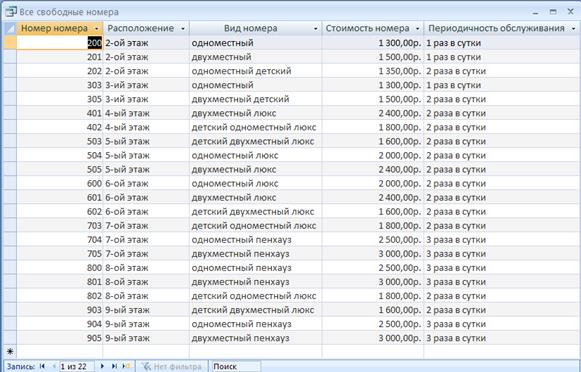This screenshot has width=581, height=372.
Task: Click room number cell 200
Action: (60, 43)
